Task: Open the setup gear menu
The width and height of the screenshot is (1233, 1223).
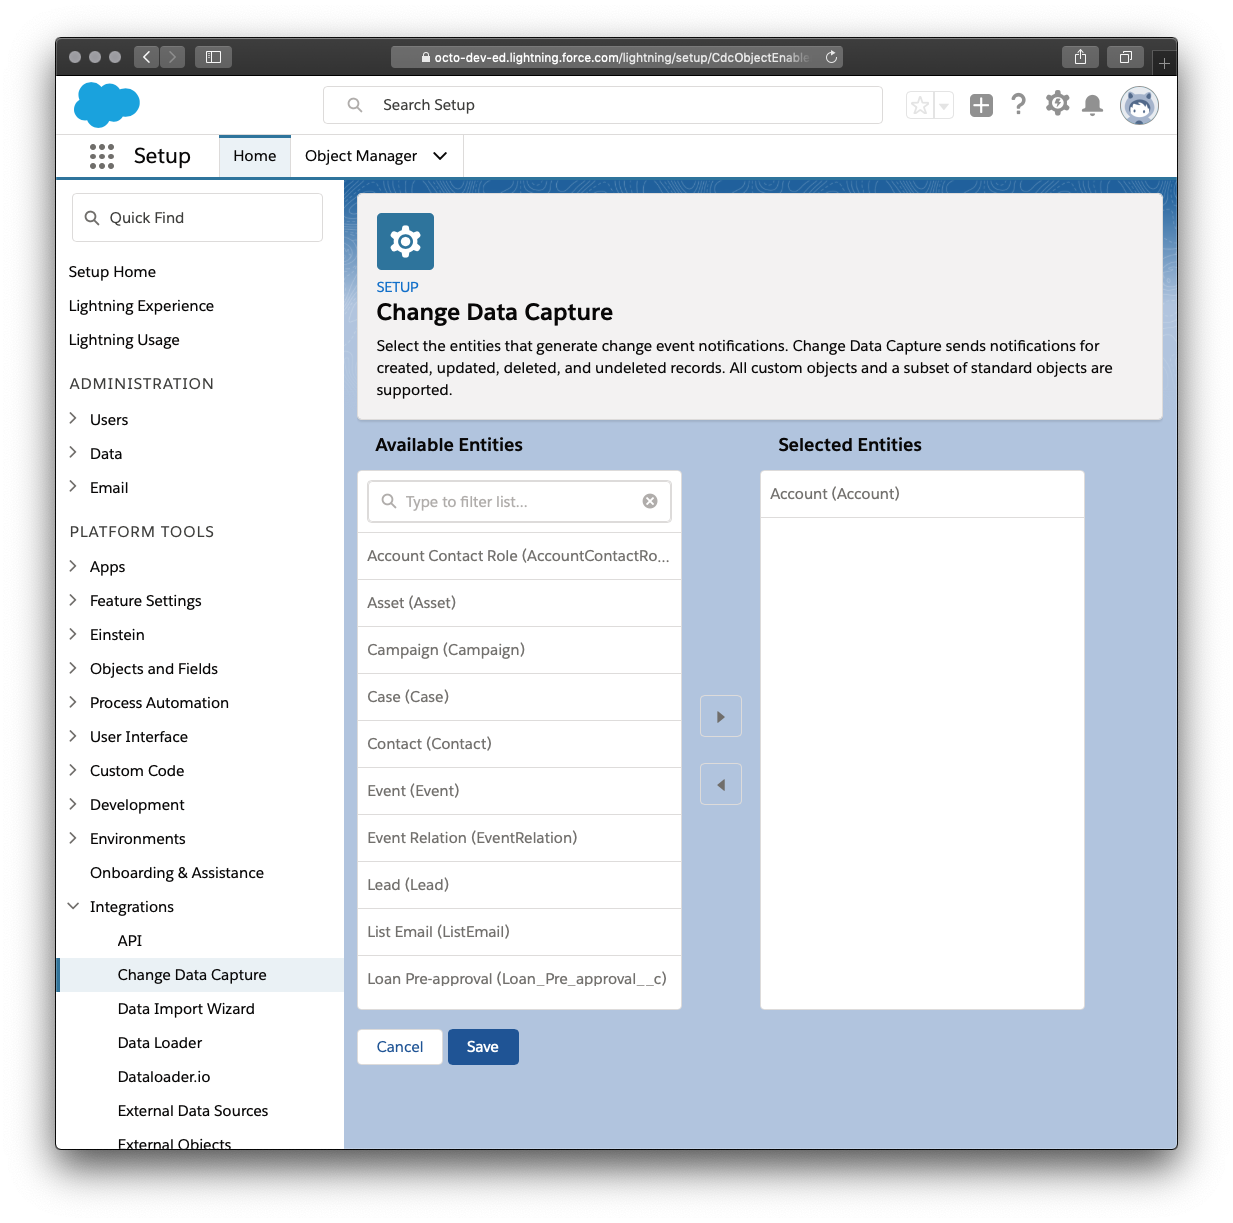Action: [x=1057, y=103]
